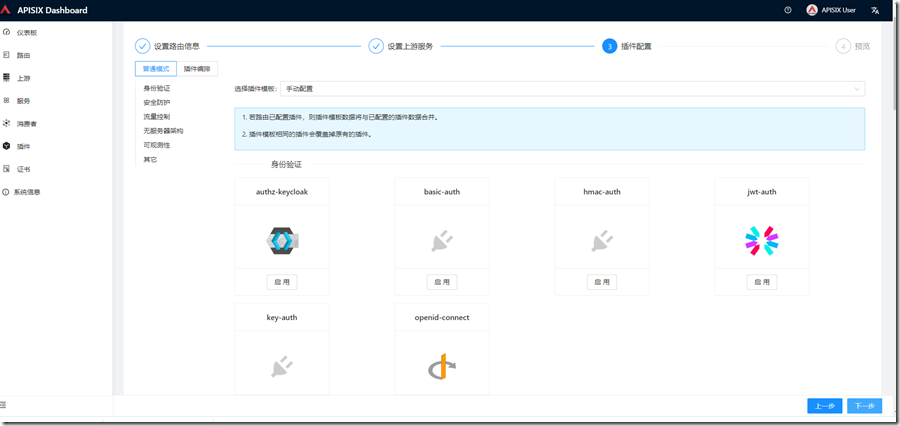
Task: Click the 服务 service sidebar icon
Action: click(6, 100)
